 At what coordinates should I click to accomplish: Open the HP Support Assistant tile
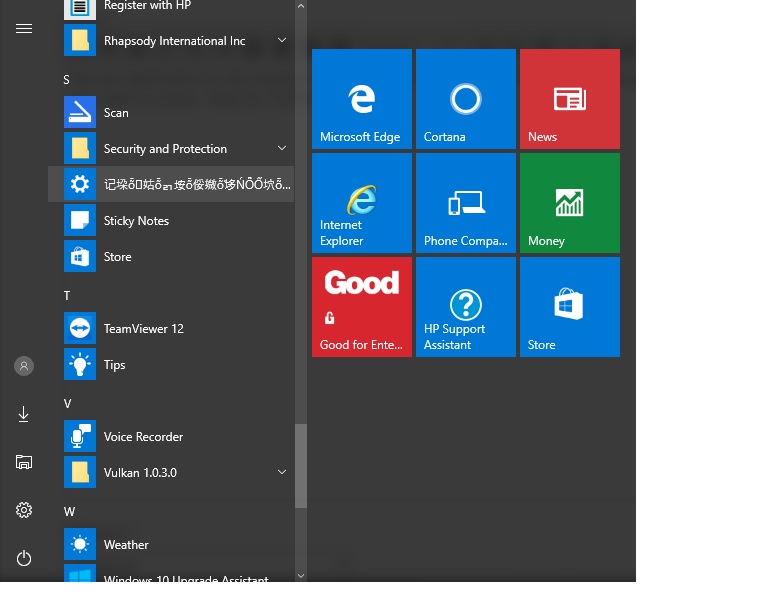point(465,307)
